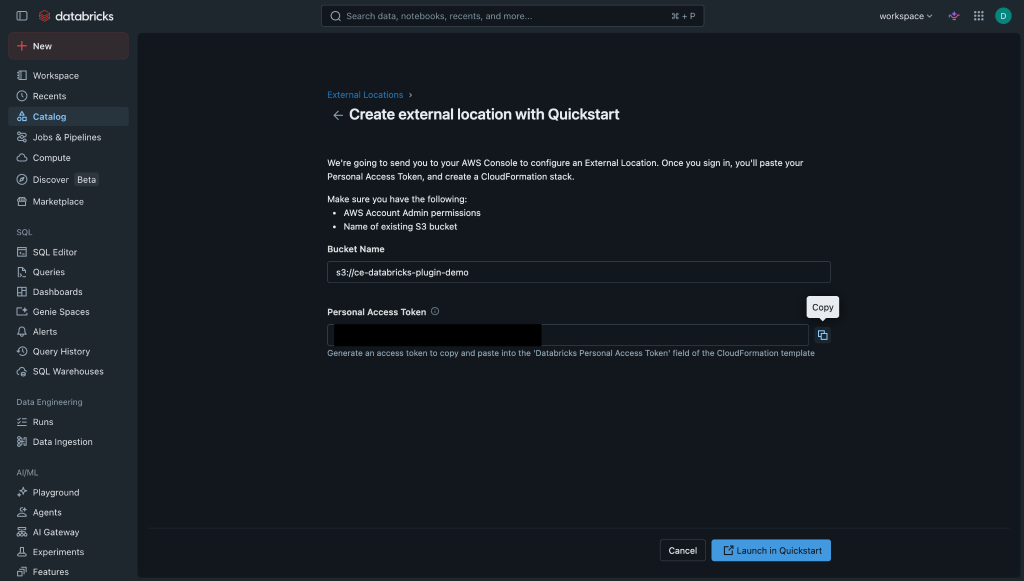Screen dimensions: 1024x581
Task: Open the apps grid switcher
Action: [x=978, y=16]
